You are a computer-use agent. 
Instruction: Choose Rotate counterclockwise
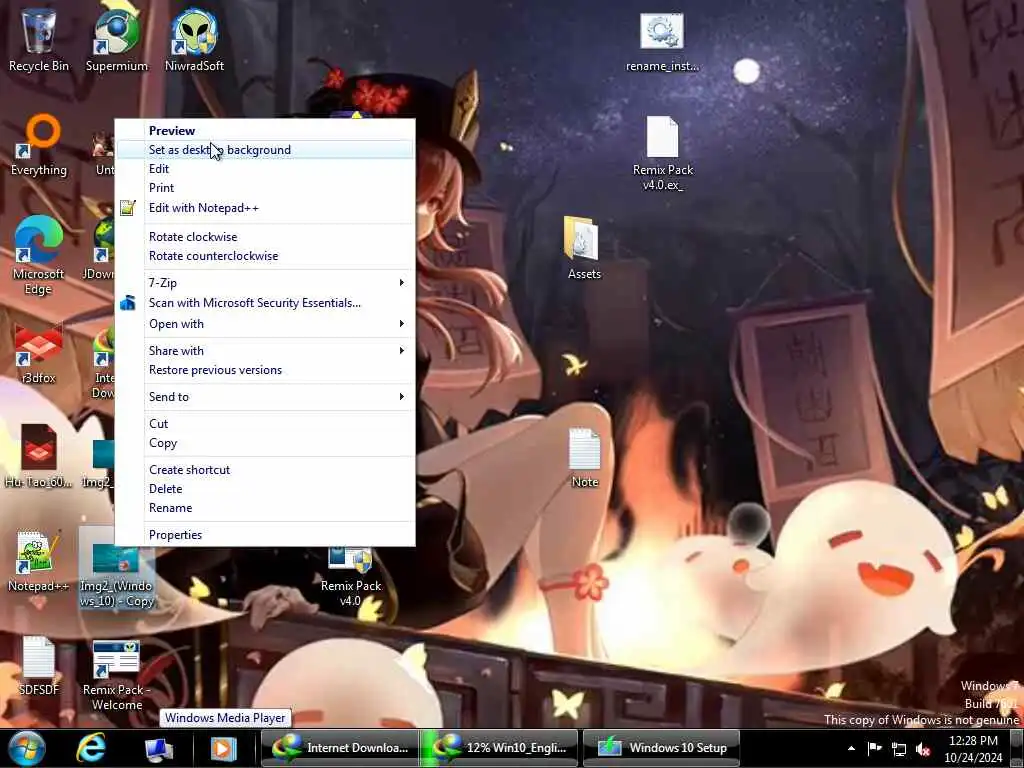pos(265,255)
